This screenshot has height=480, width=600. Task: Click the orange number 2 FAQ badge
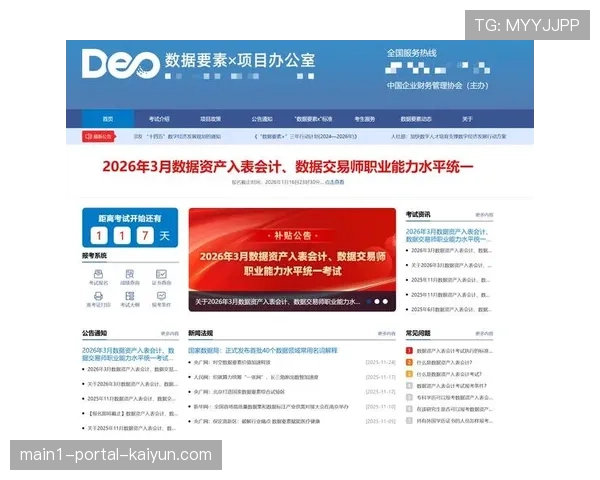click(x=409, y=362)
